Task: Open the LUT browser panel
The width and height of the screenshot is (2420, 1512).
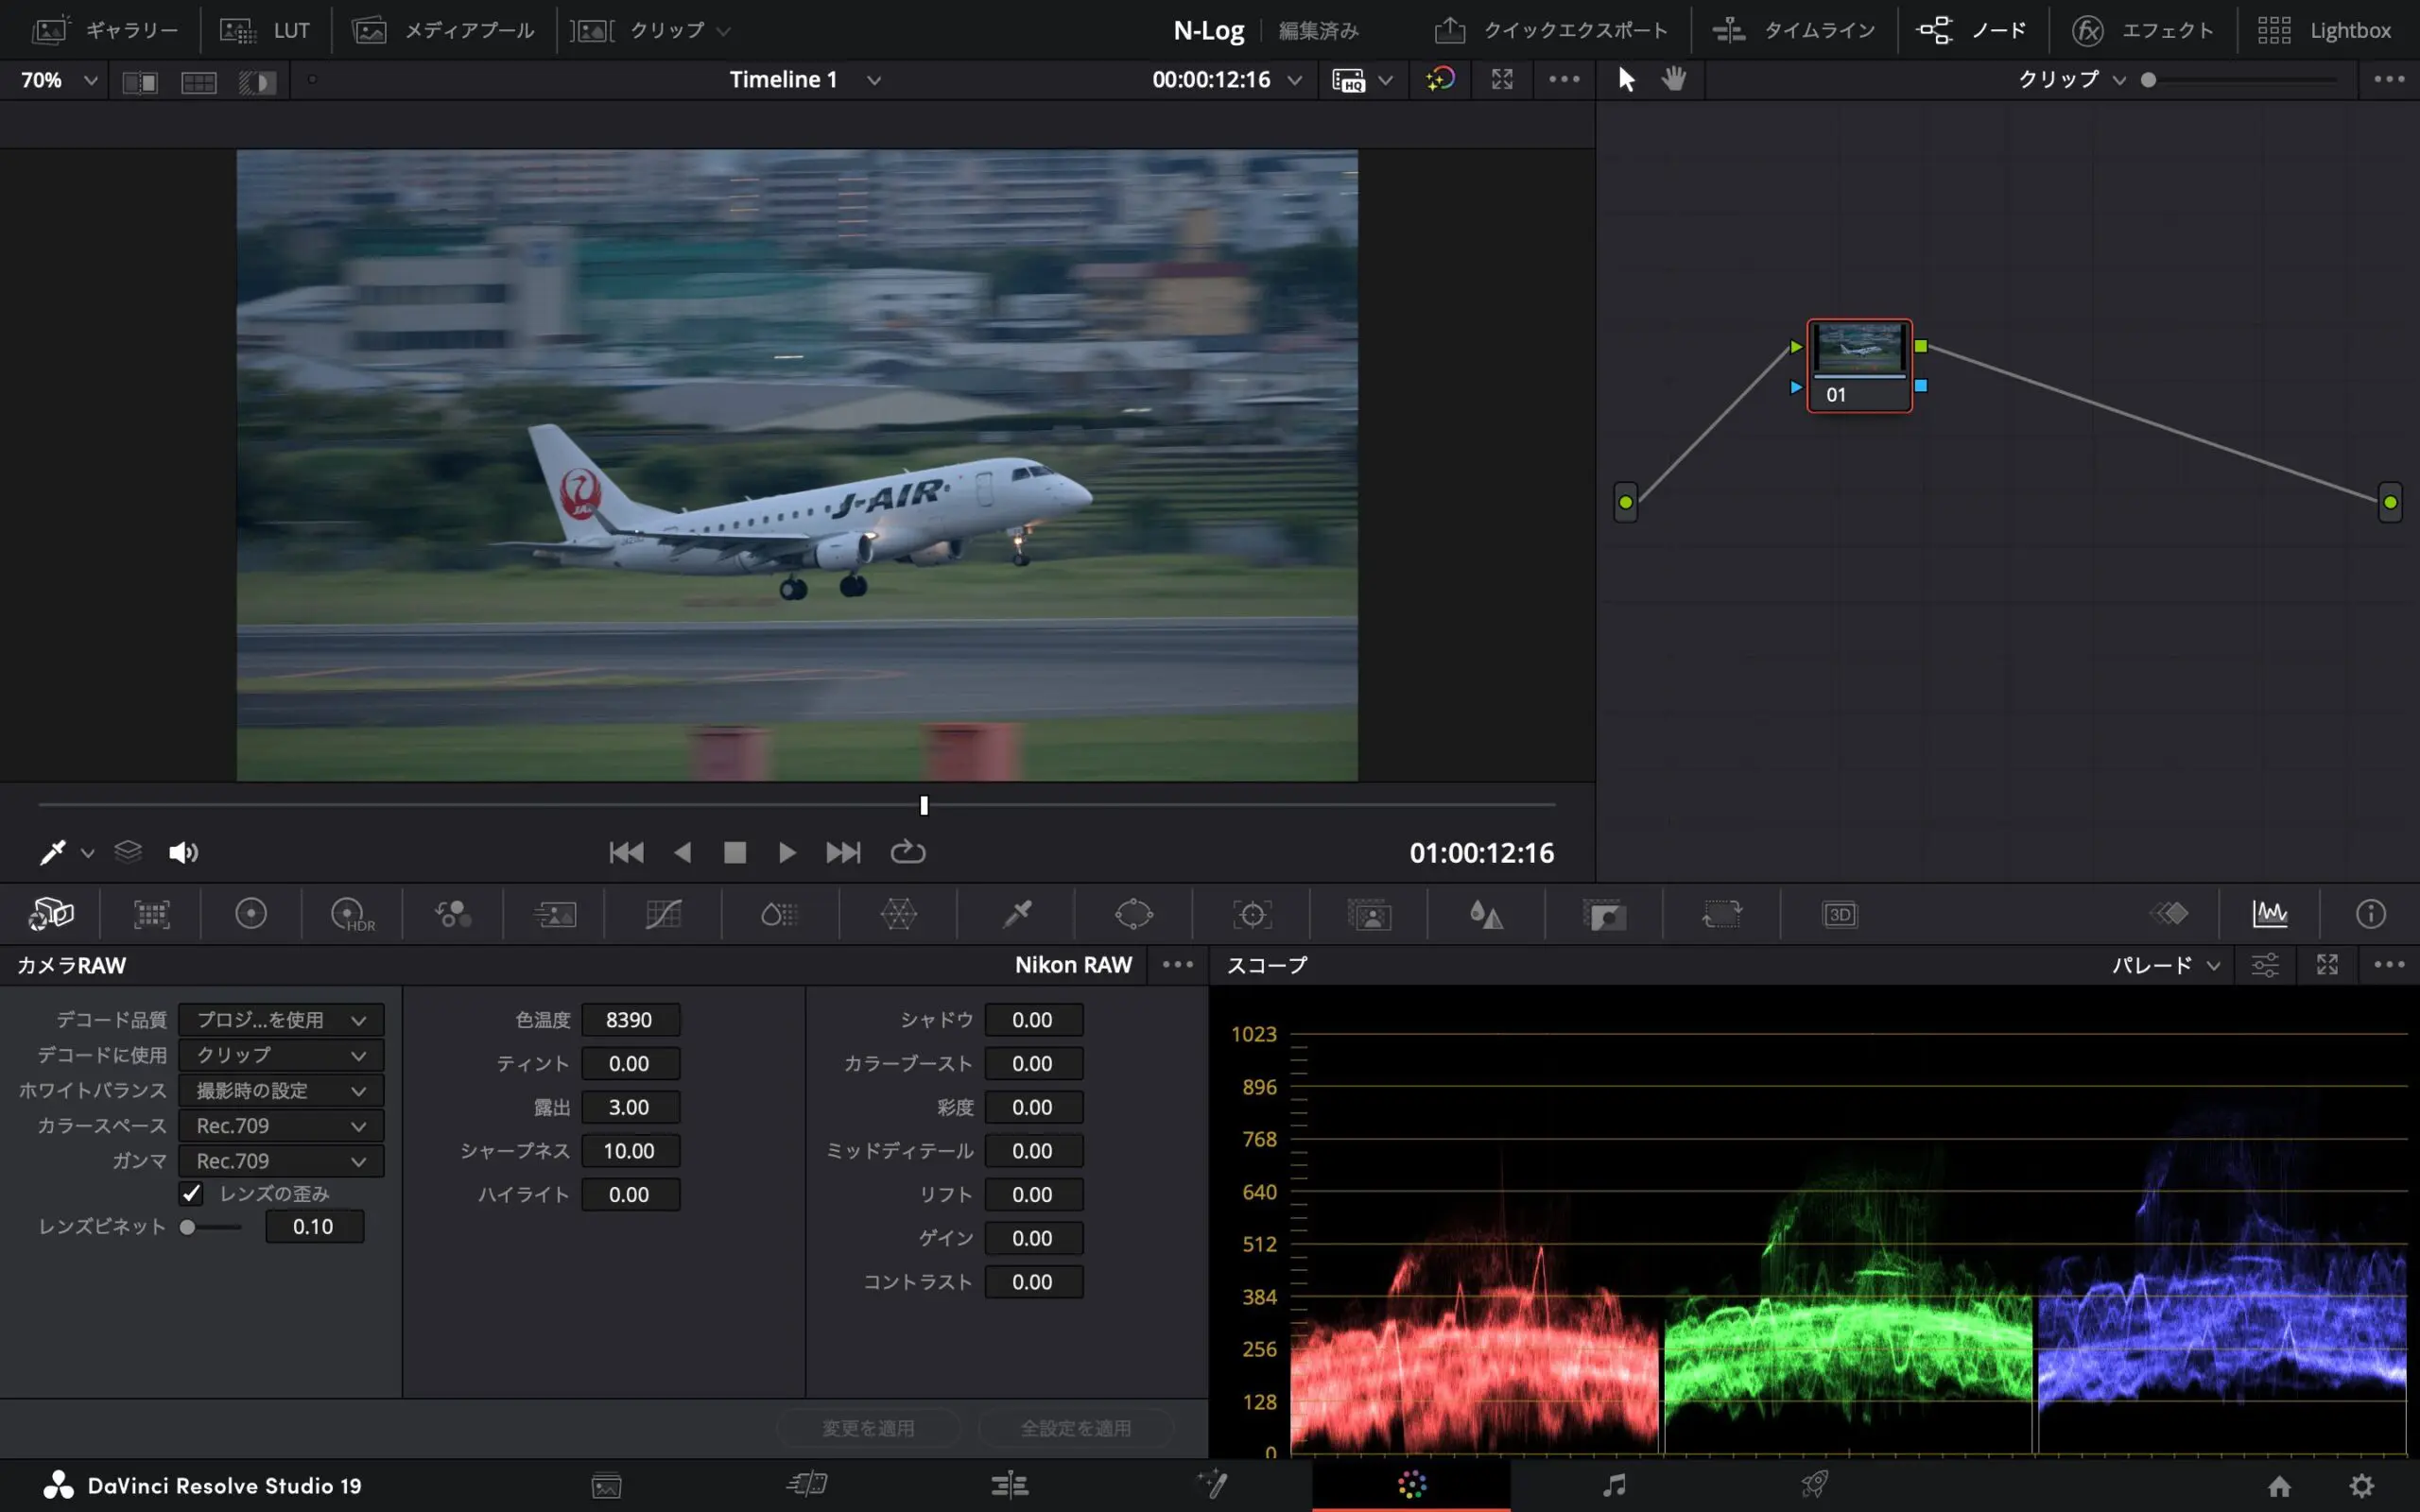Action: click(x=266, y=30)
